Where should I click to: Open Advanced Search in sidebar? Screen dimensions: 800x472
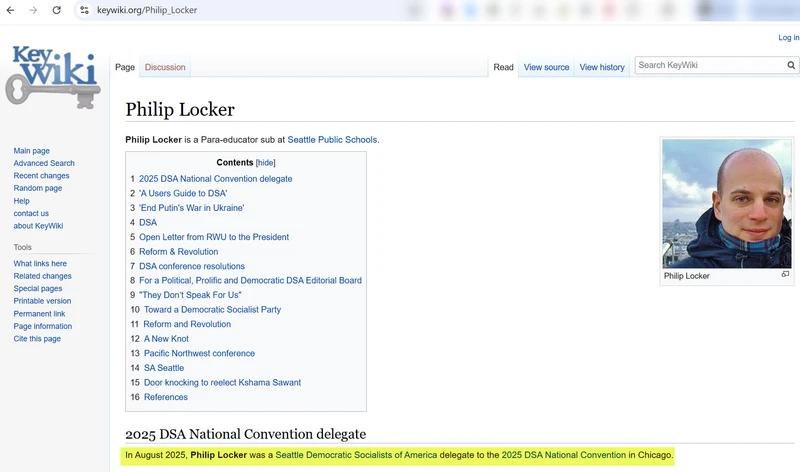point(44,163)
